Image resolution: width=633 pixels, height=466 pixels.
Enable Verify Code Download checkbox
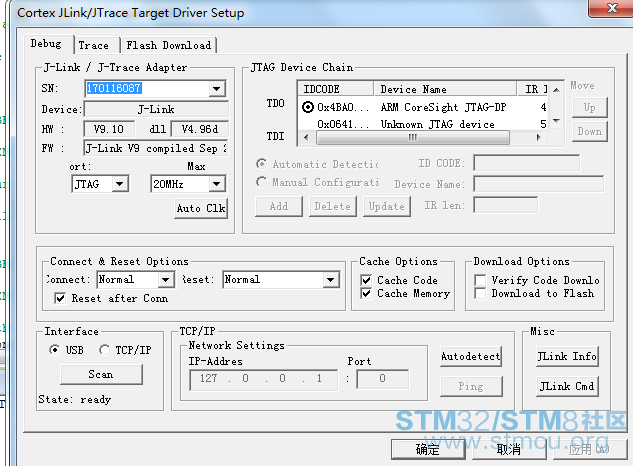tap(480, 280)
